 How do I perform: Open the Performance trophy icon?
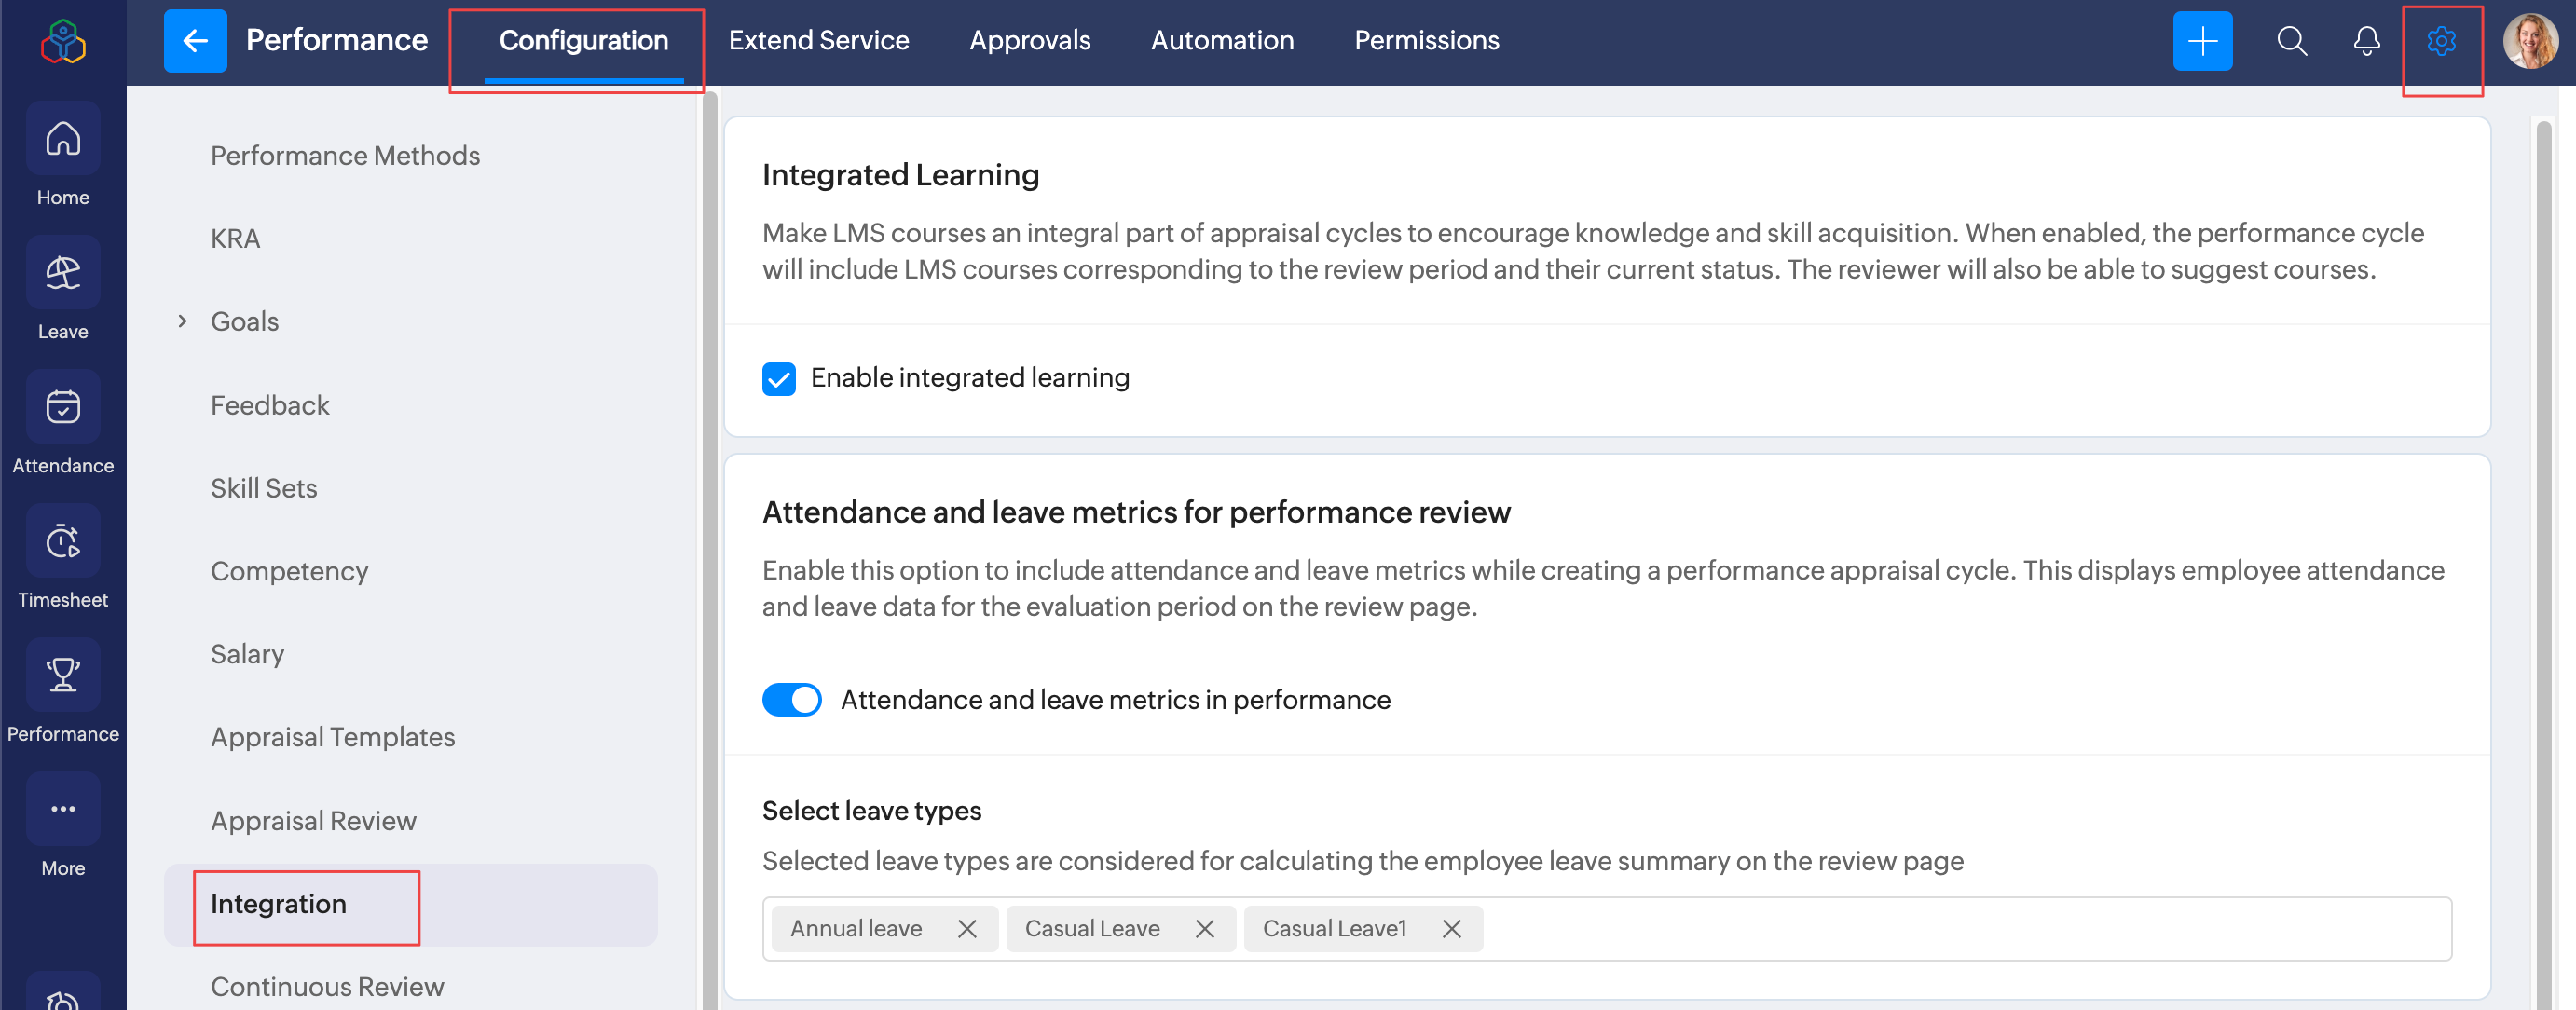point(63,675)
